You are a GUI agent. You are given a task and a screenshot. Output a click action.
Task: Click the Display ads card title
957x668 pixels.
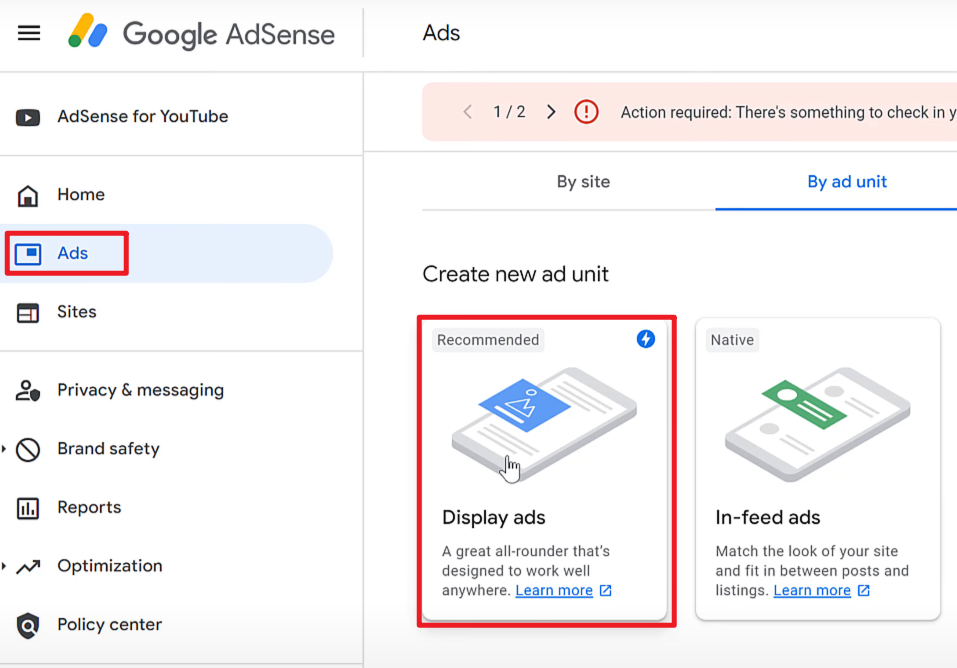click(x=493, y=518)
